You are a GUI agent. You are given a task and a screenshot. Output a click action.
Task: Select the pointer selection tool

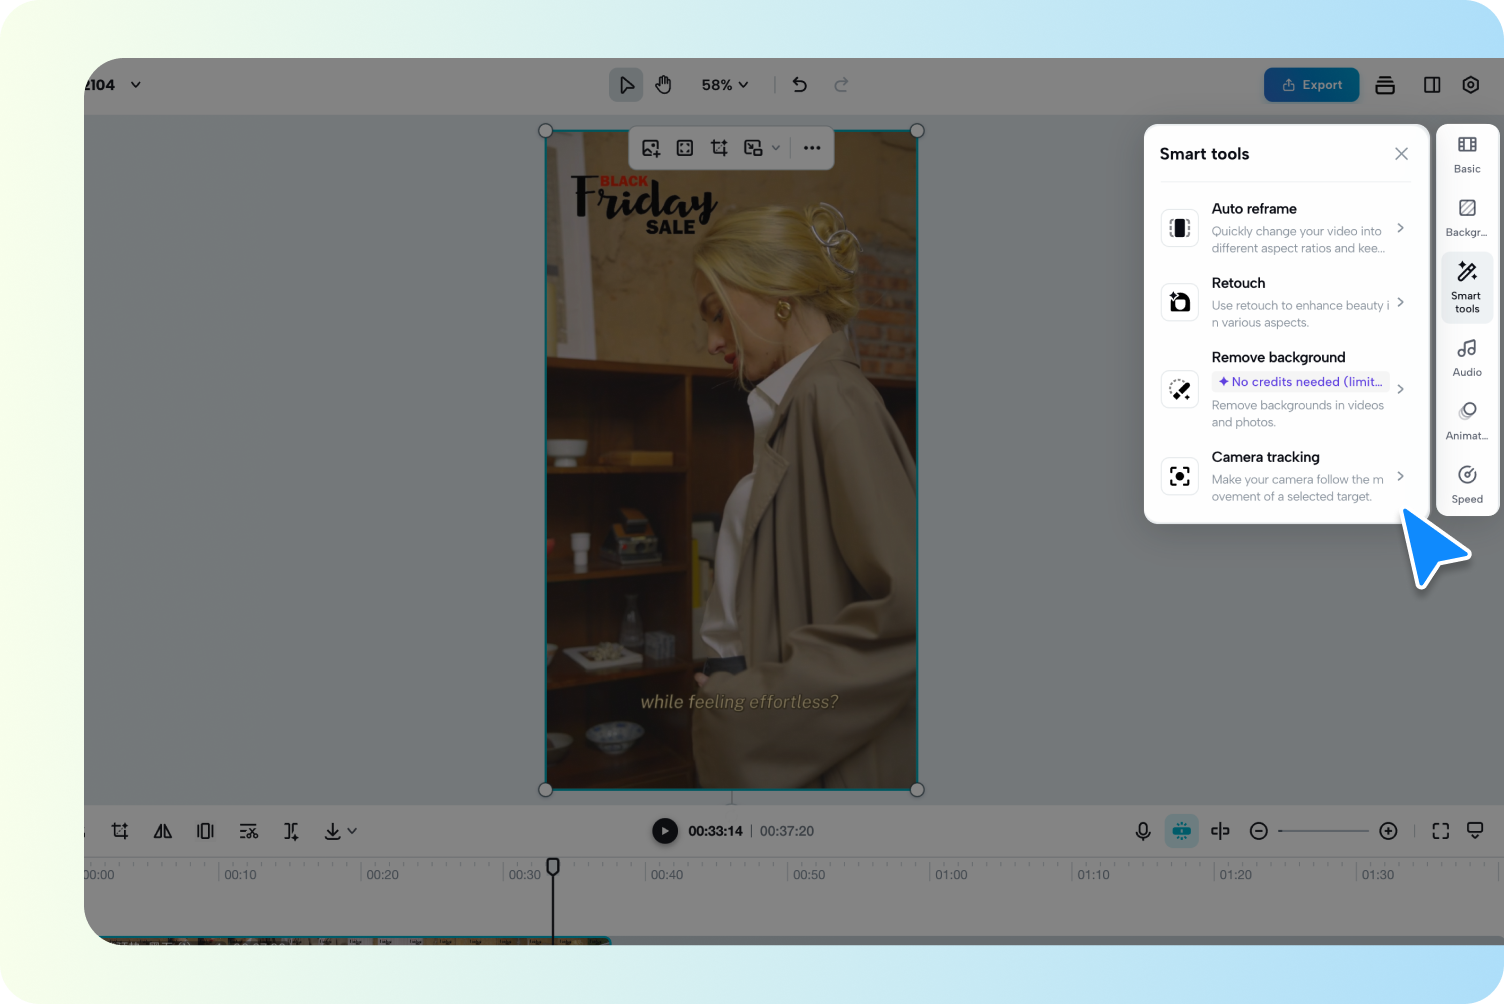pos(626,85)
